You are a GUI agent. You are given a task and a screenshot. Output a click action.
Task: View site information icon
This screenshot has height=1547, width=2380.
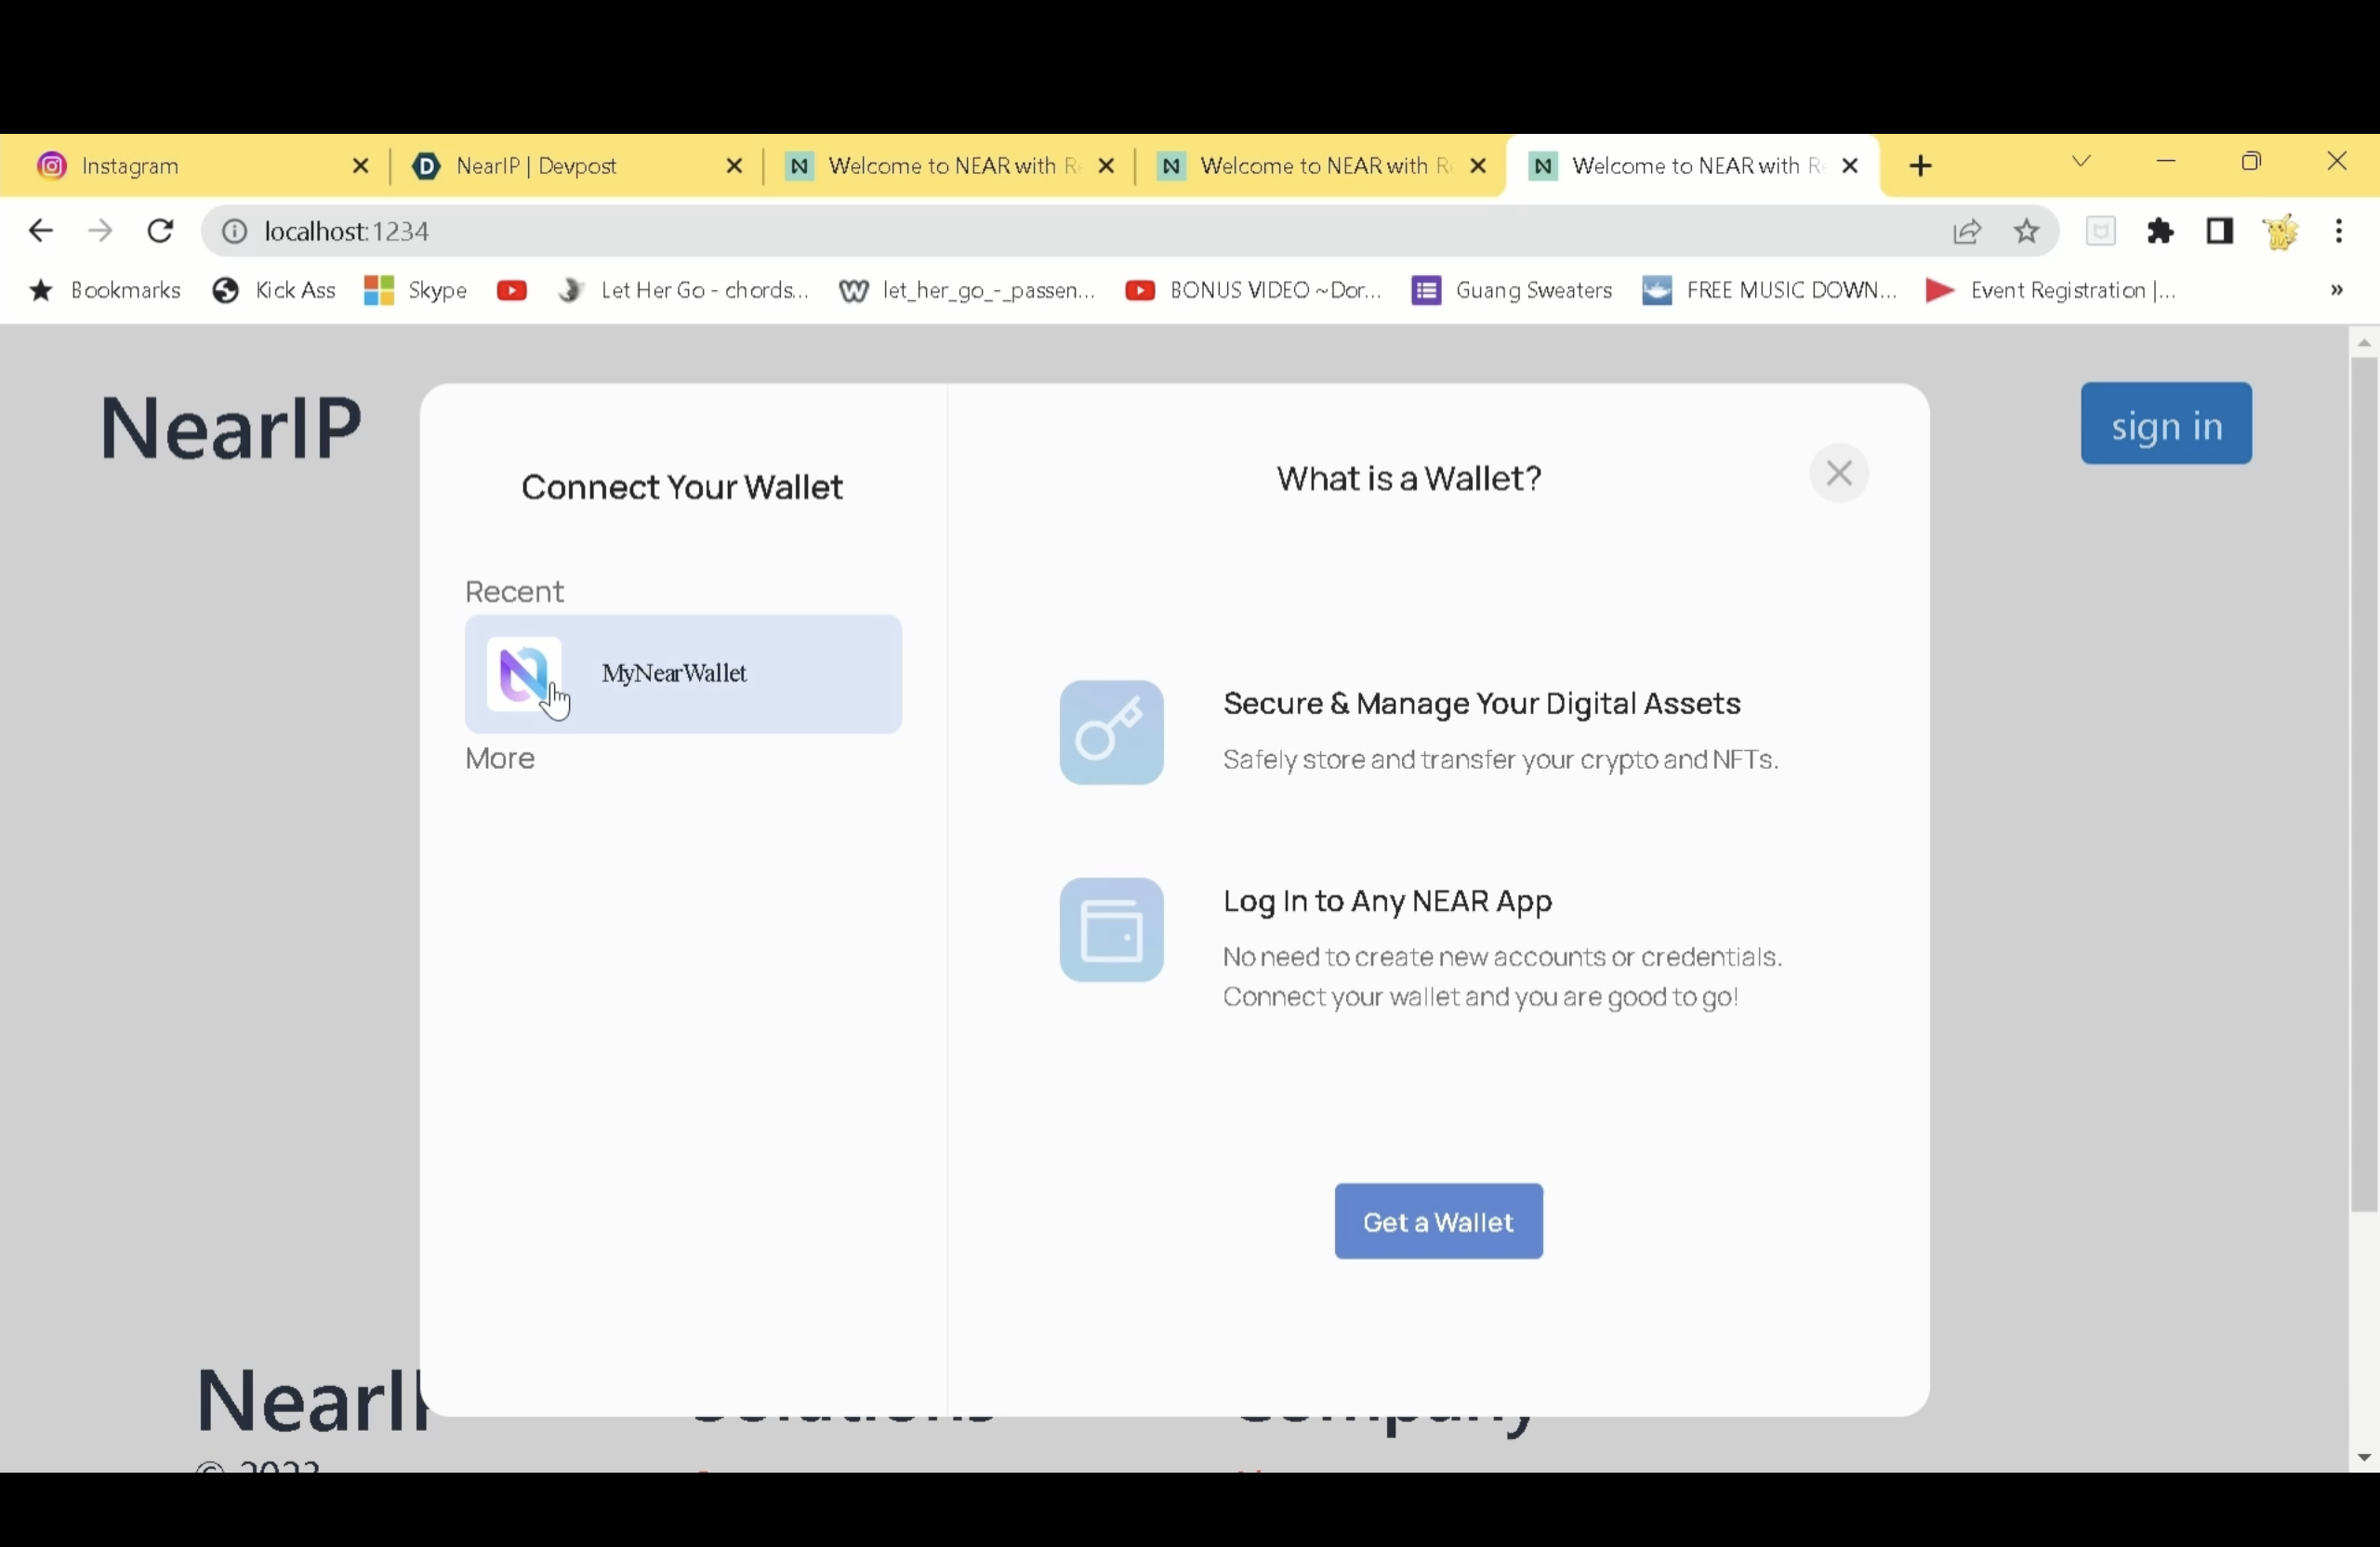point(234,232)
